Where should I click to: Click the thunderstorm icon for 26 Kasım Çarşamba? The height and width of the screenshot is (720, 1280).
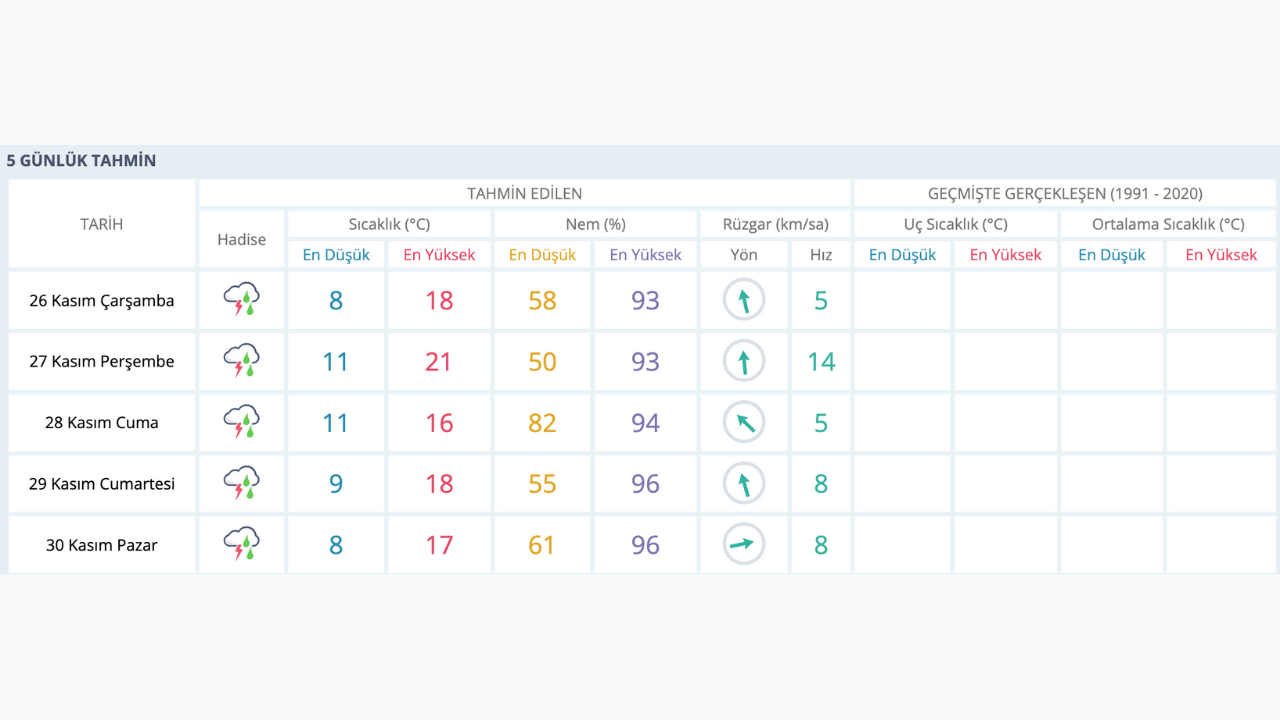coord(242,300)
